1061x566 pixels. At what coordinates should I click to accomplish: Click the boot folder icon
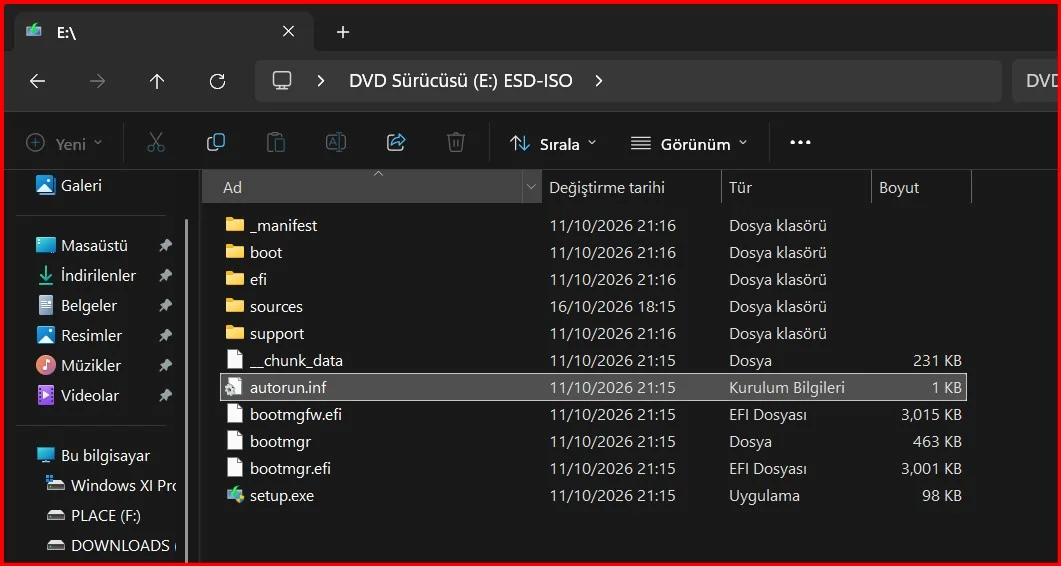[235, 252]
